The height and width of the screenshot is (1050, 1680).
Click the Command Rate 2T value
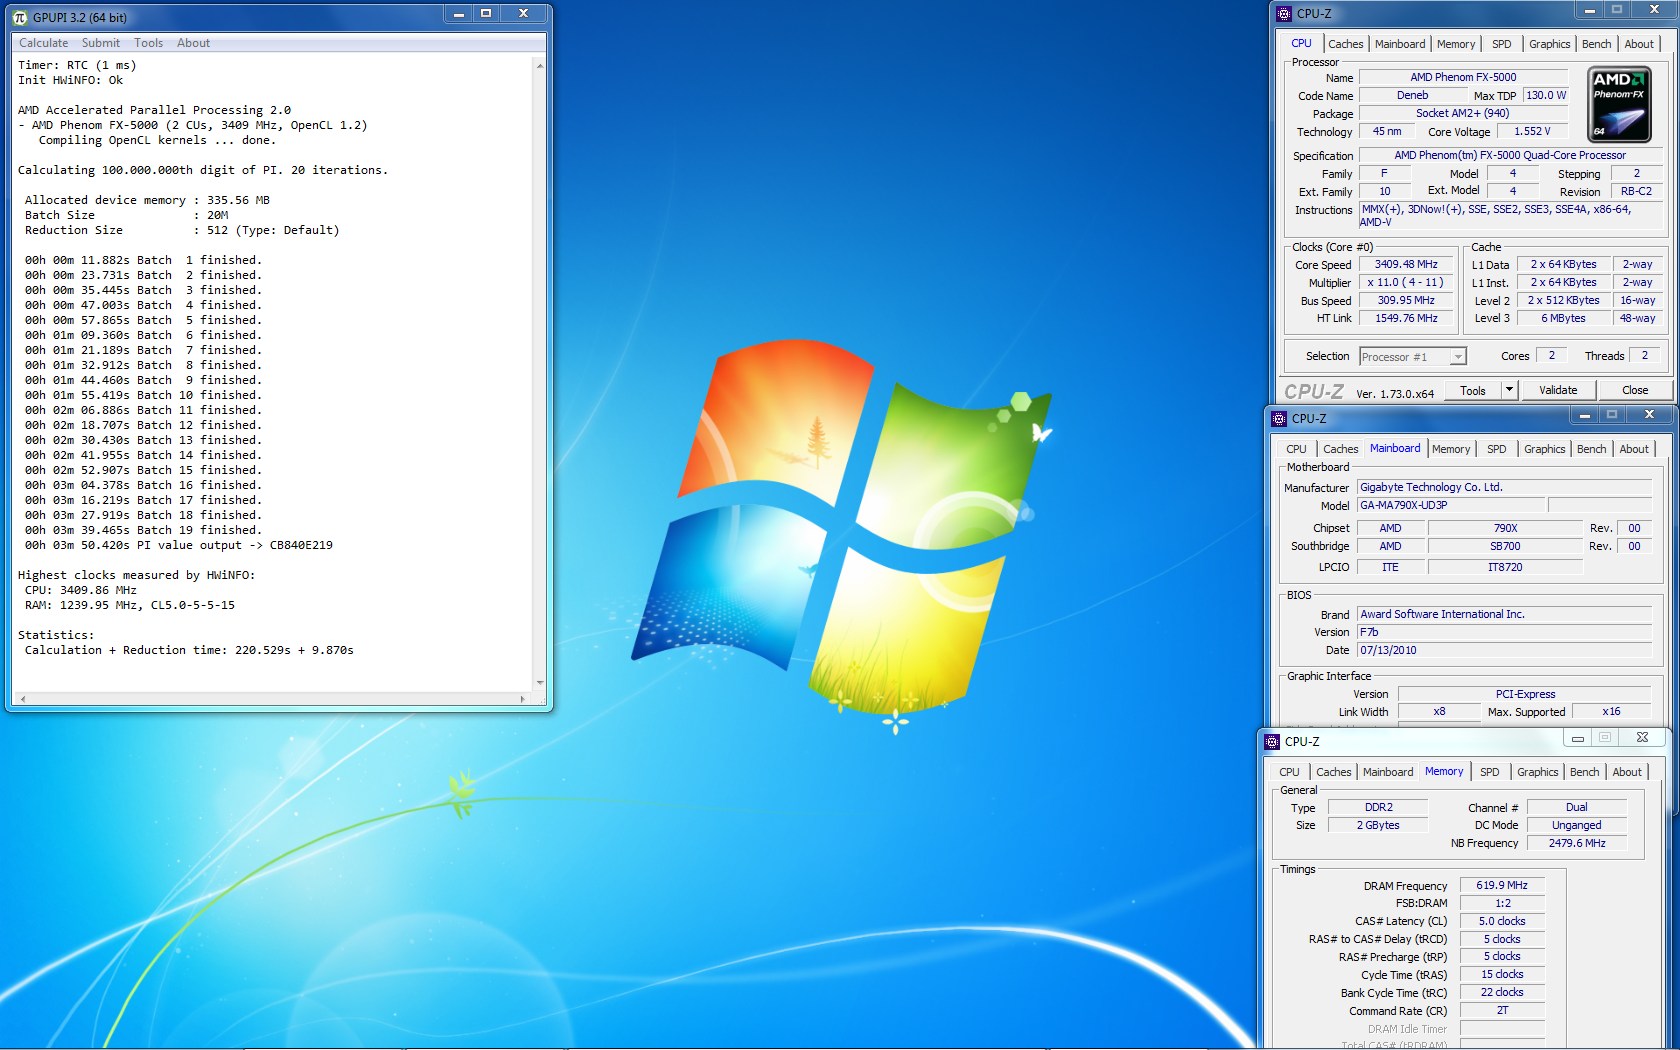[1502, 1011]
